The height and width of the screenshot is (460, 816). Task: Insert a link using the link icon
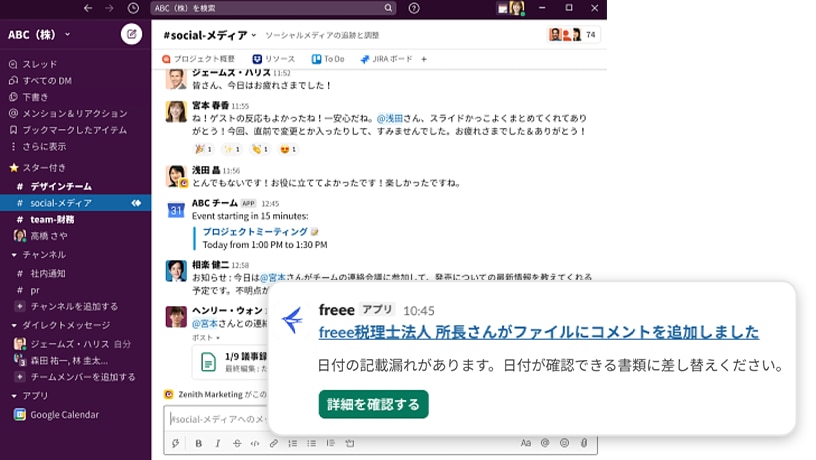click(273, 443)
